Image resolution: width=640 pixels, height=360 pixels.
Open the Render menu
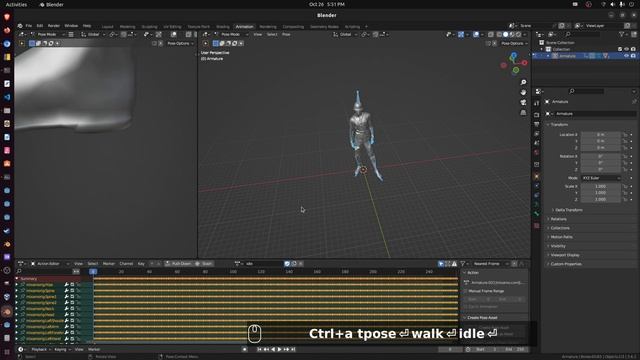tap(54, 26)
